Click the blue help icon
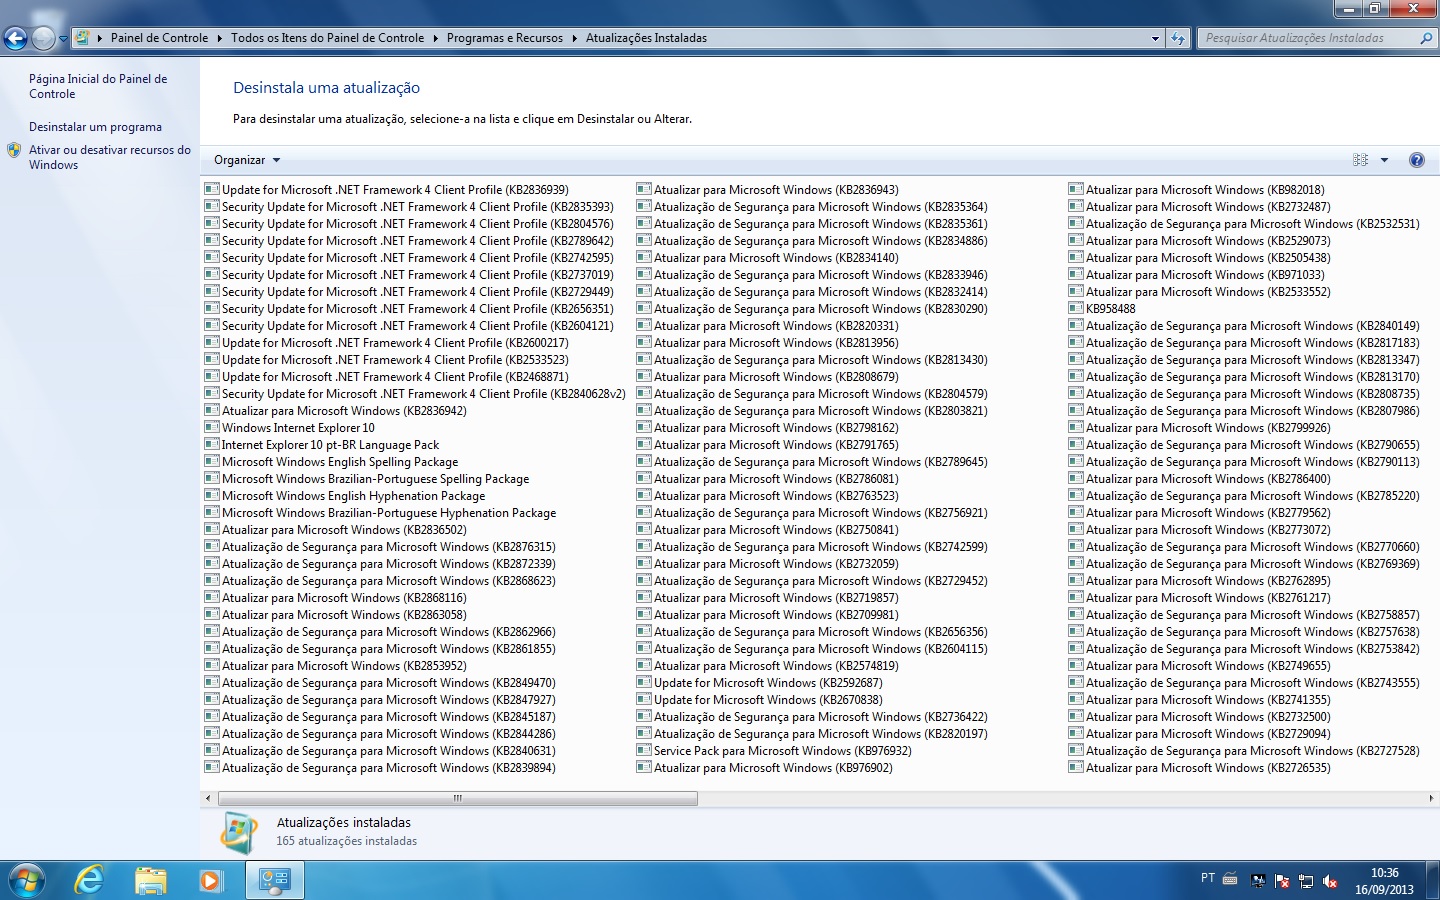1440x900 pixels. pos(1417,160)
